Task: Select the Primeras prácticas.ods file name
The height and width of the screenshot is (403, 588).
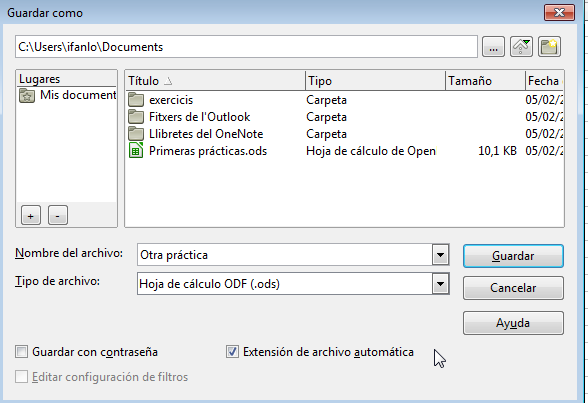Action: pos(208,151)
